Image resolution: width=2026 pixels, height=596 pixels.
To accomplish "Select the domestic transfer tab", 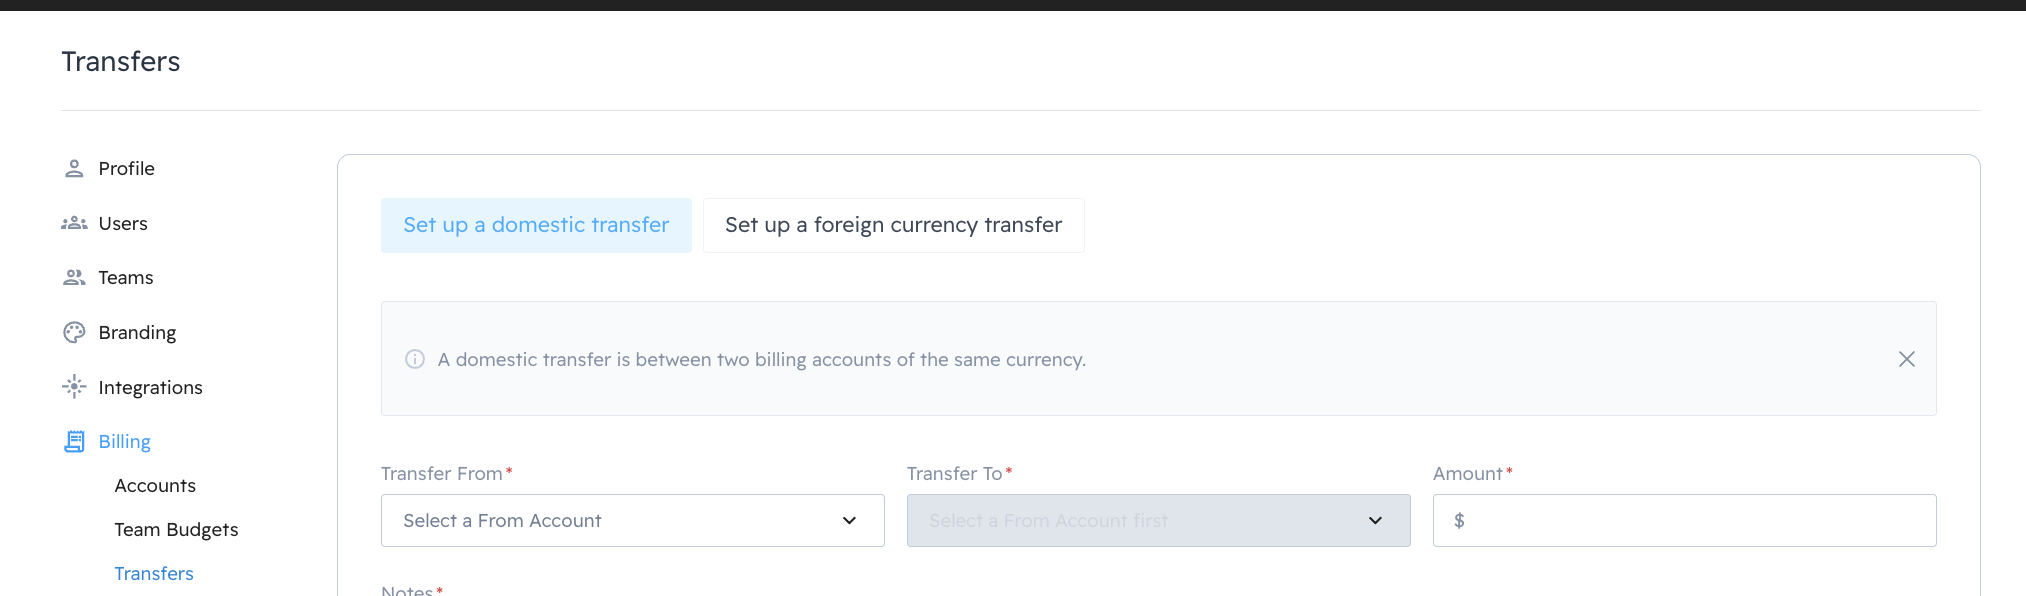I will 536,225.
